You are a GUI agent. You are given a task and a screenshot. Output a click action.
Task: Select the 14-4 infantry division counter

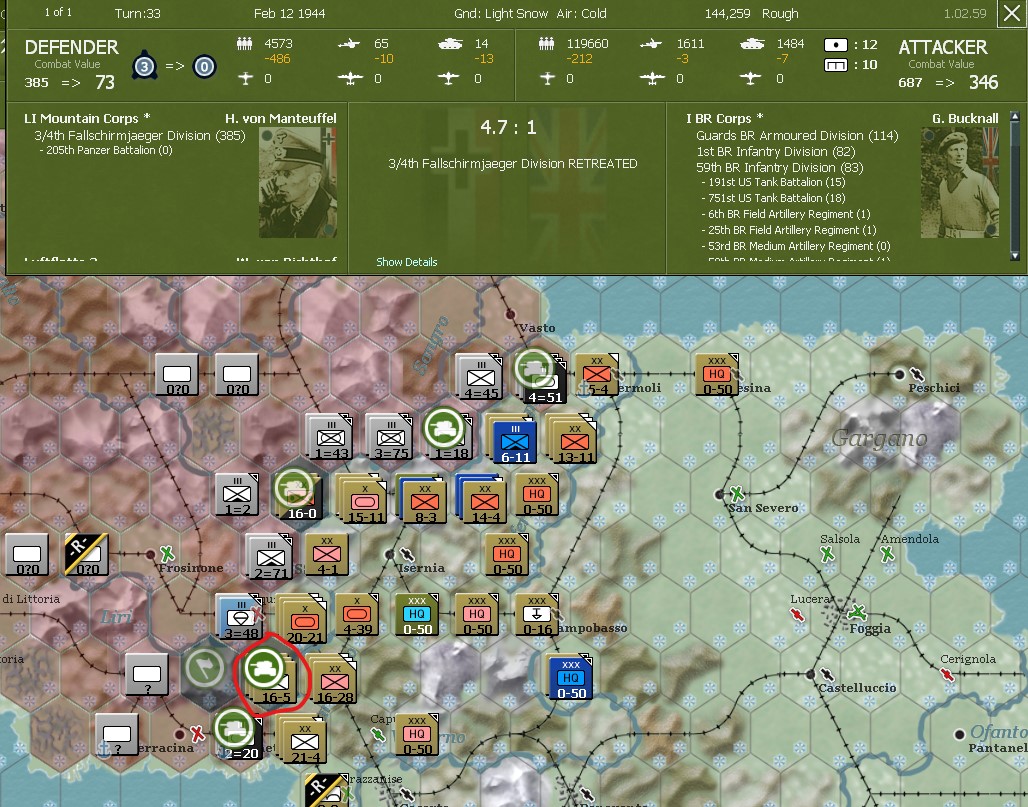pos(483,500)
